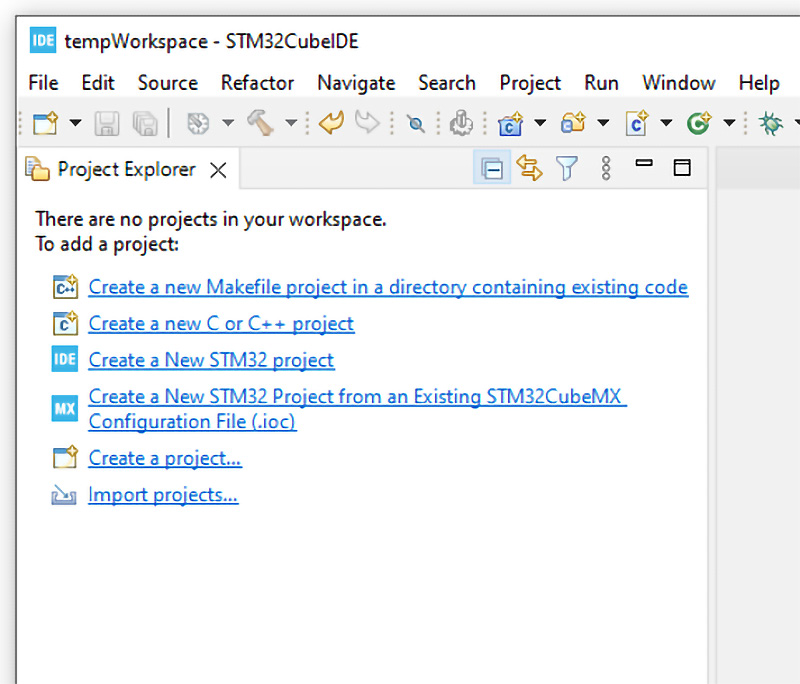Click the green New Class toolbar icon

pos(699,123)
